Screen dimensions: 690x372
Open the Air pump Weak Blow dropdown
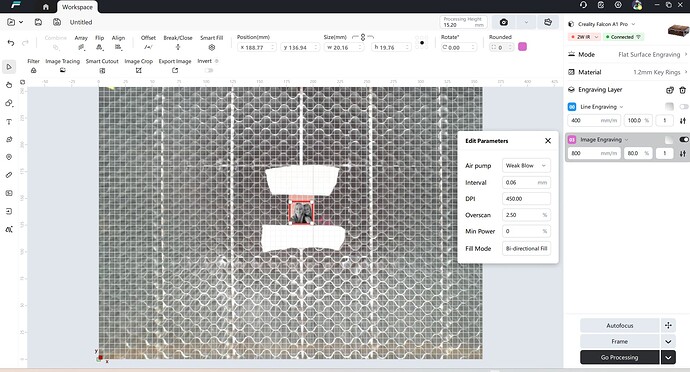pyautogui.click(x=526, y=166)
